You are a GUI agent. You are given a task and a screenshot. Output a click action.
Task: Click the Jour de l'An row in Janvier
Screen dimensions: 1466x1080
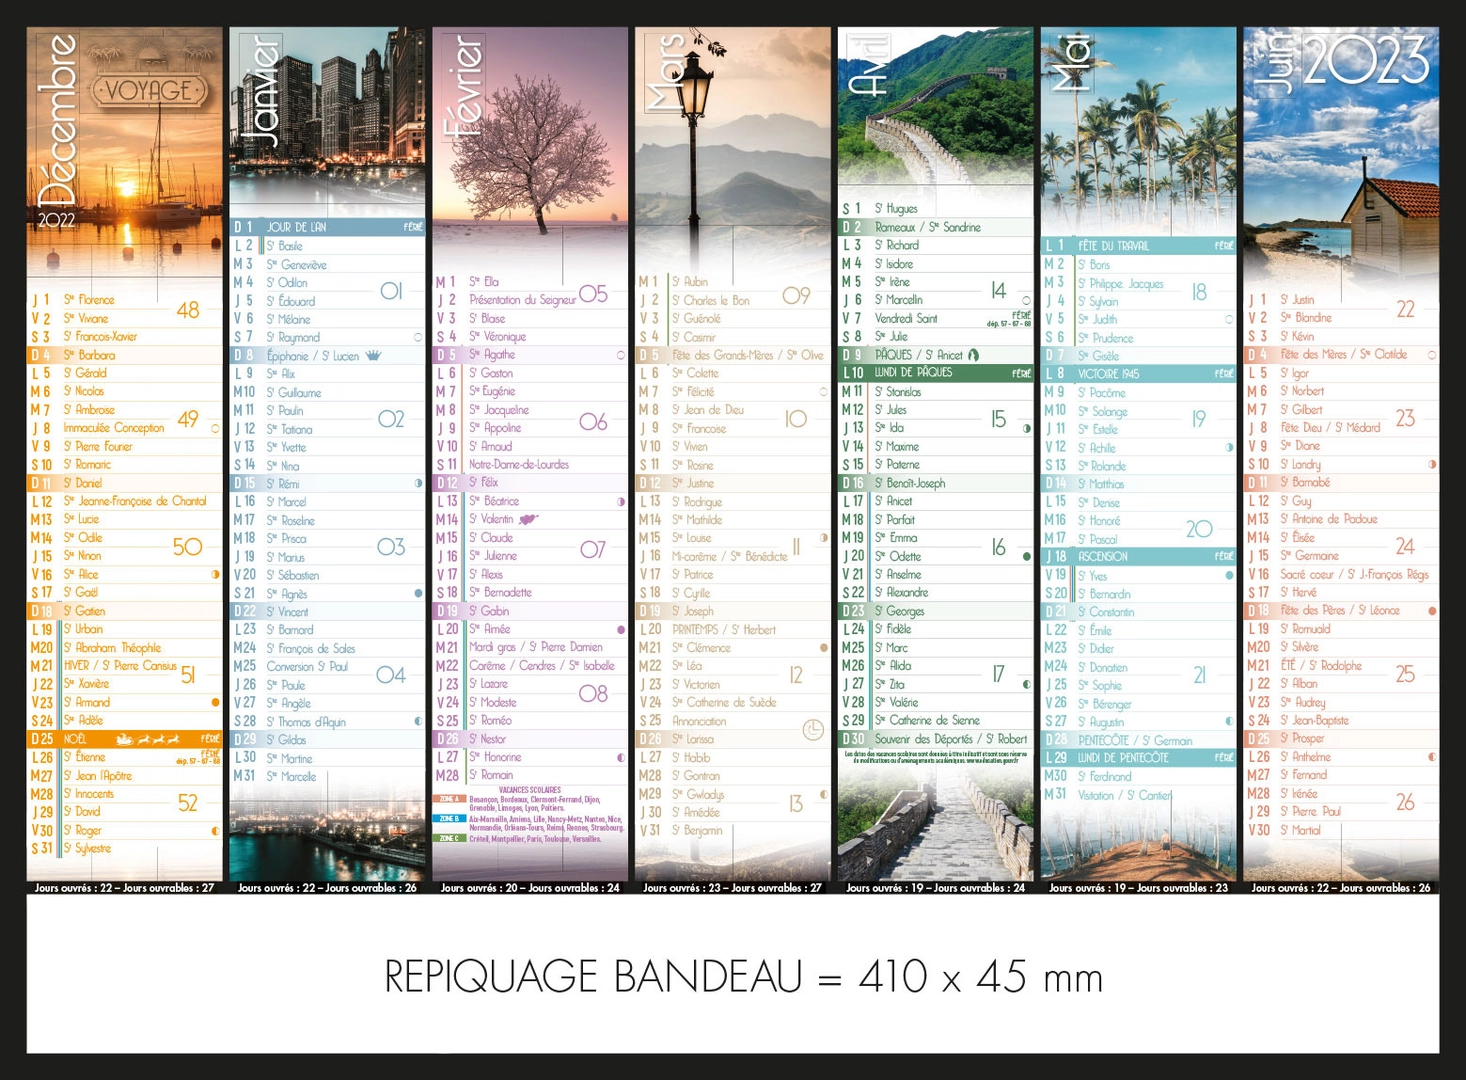pos(327,227)
